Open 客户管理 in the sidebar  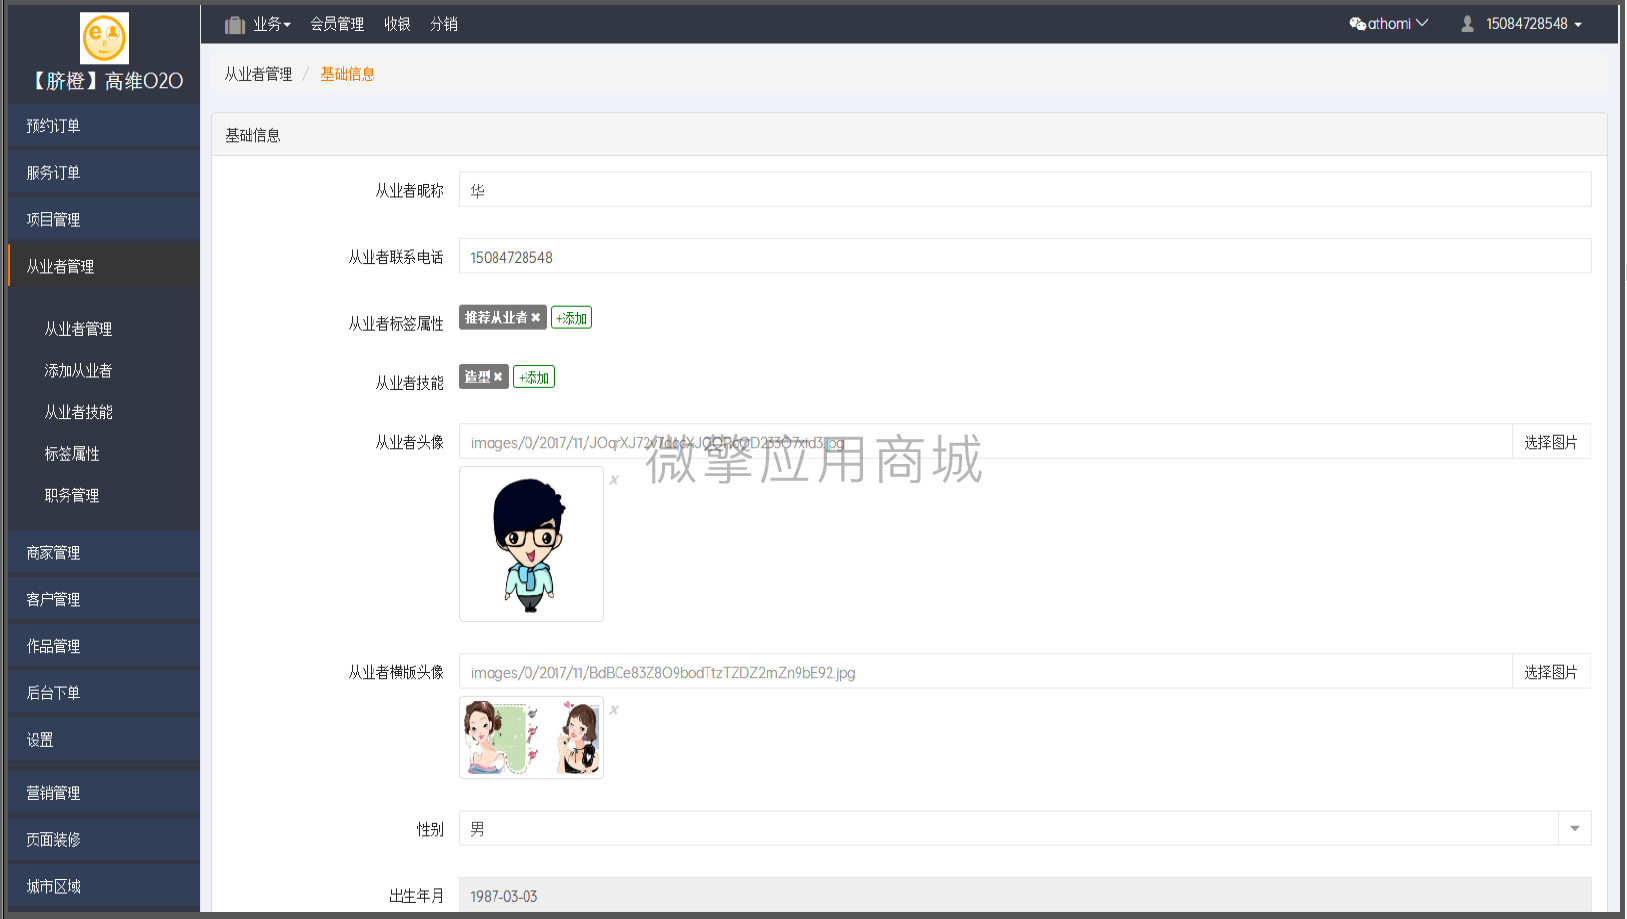point(104,599)
